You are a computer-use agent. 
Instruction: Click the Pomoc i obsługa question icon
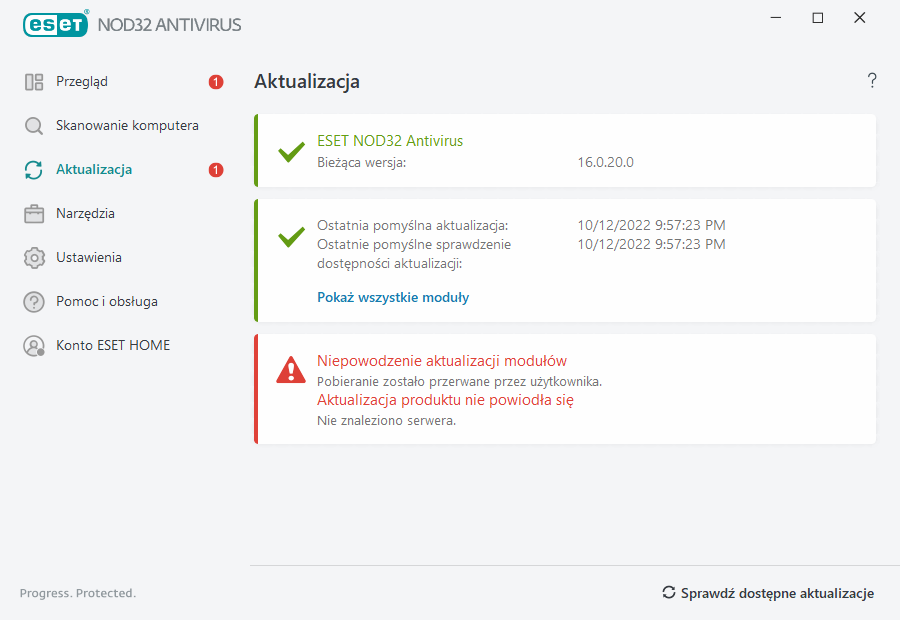34,301
